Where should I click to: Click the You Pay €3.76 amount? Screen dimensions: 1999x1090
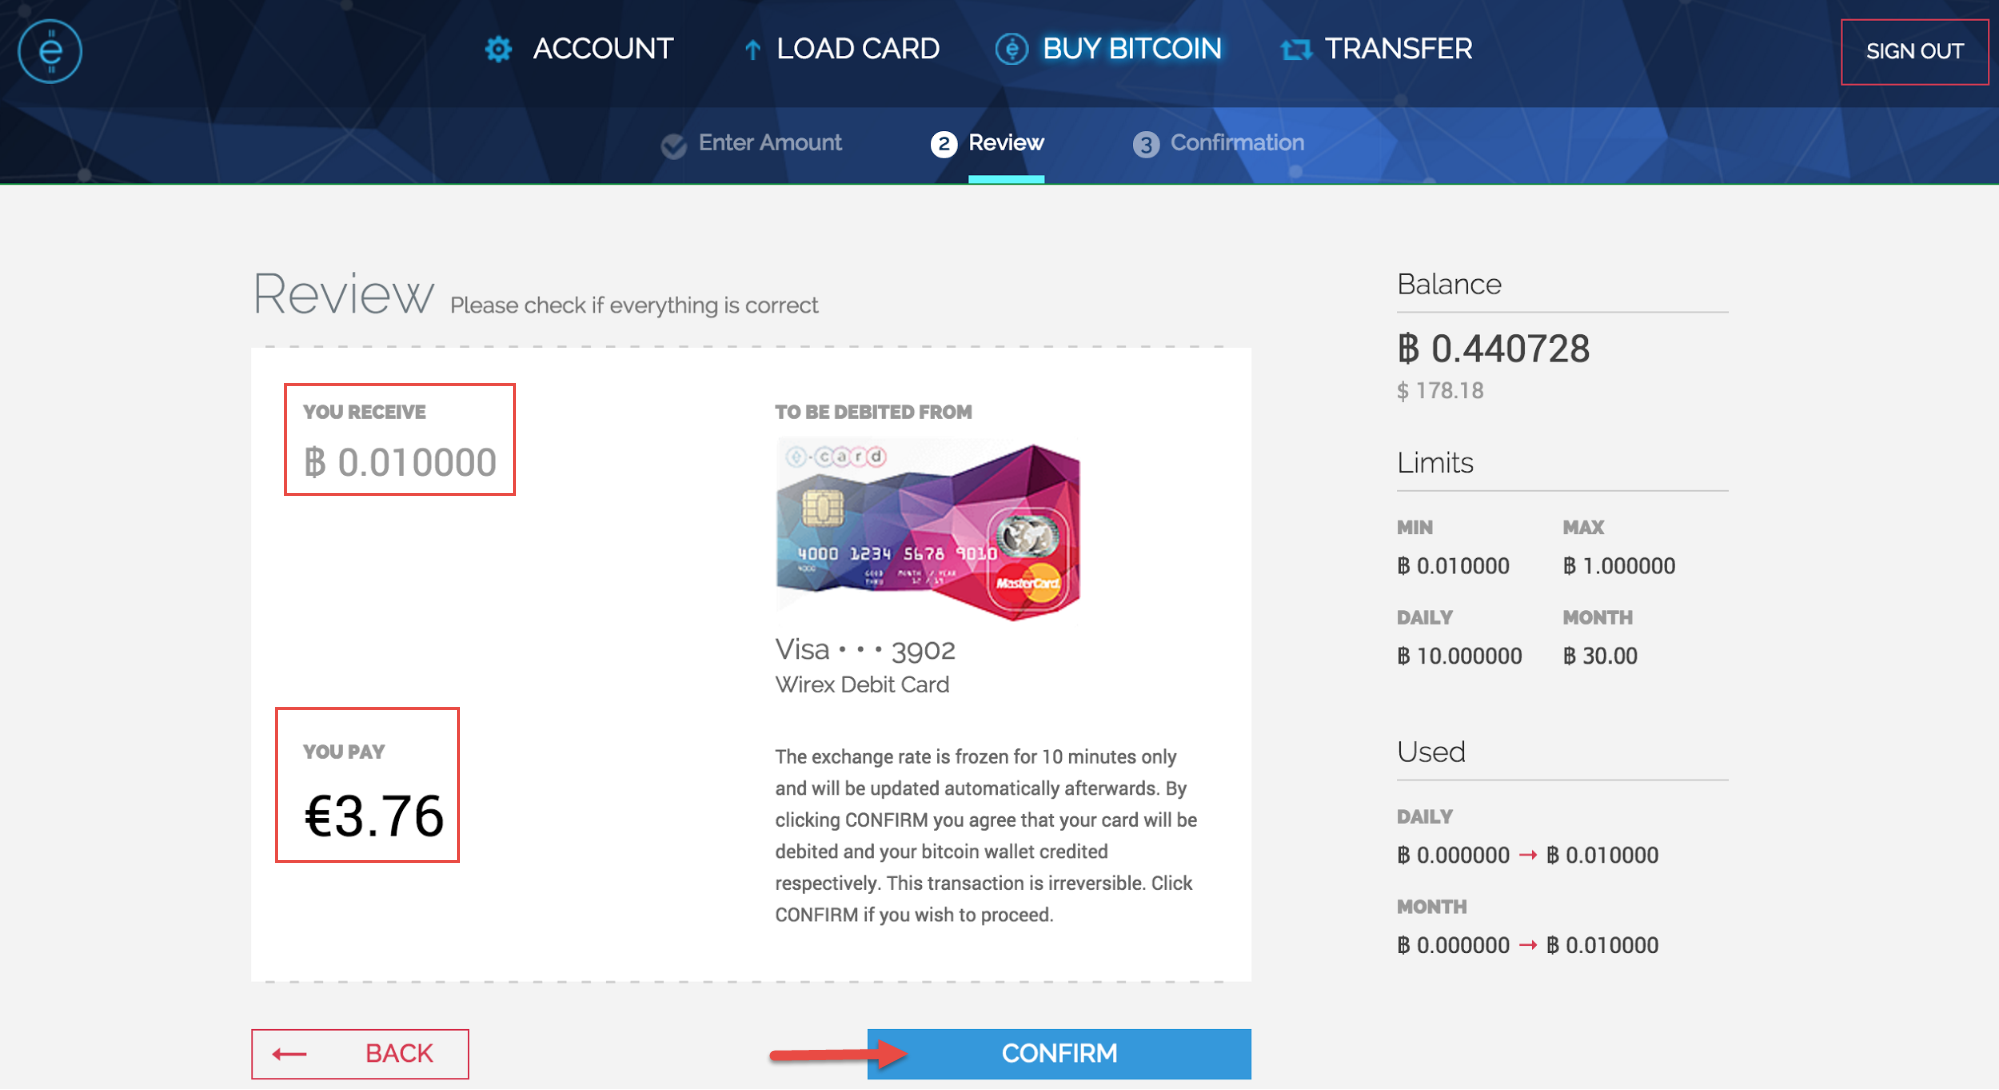click(x=373, y=816)
